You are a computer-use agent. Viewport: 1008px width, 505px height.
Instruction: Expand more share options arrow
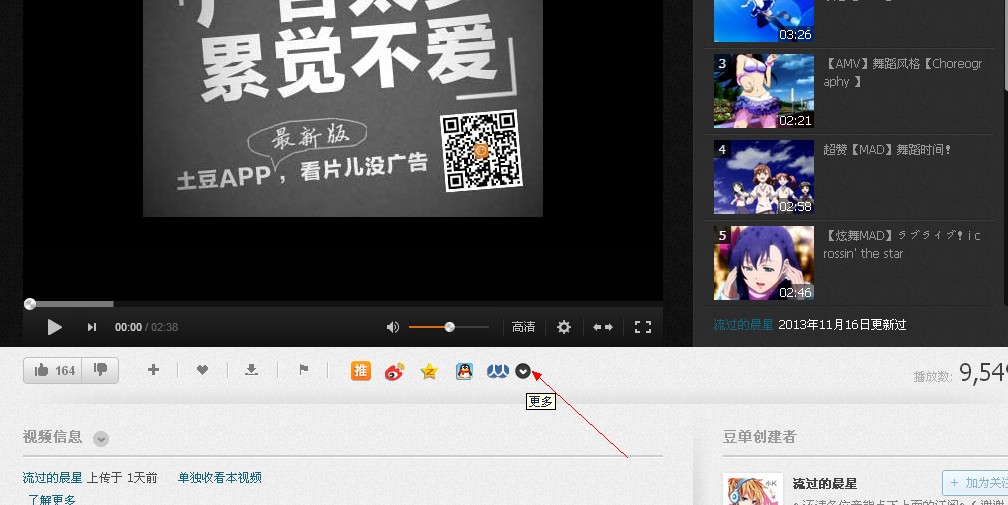[523, 371]
